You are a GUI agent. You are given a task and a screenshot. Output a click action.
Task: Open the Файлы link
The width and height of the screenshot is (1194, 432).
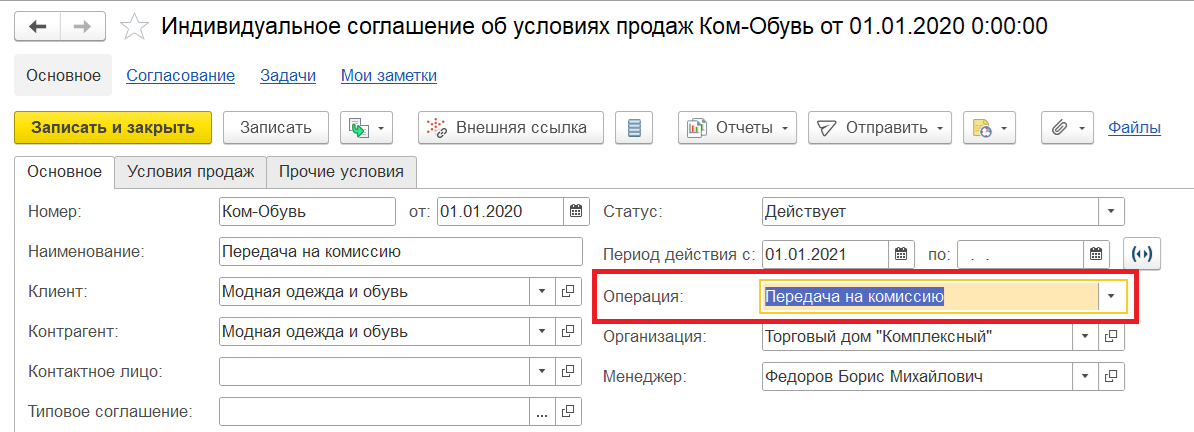coord(1135,128)
